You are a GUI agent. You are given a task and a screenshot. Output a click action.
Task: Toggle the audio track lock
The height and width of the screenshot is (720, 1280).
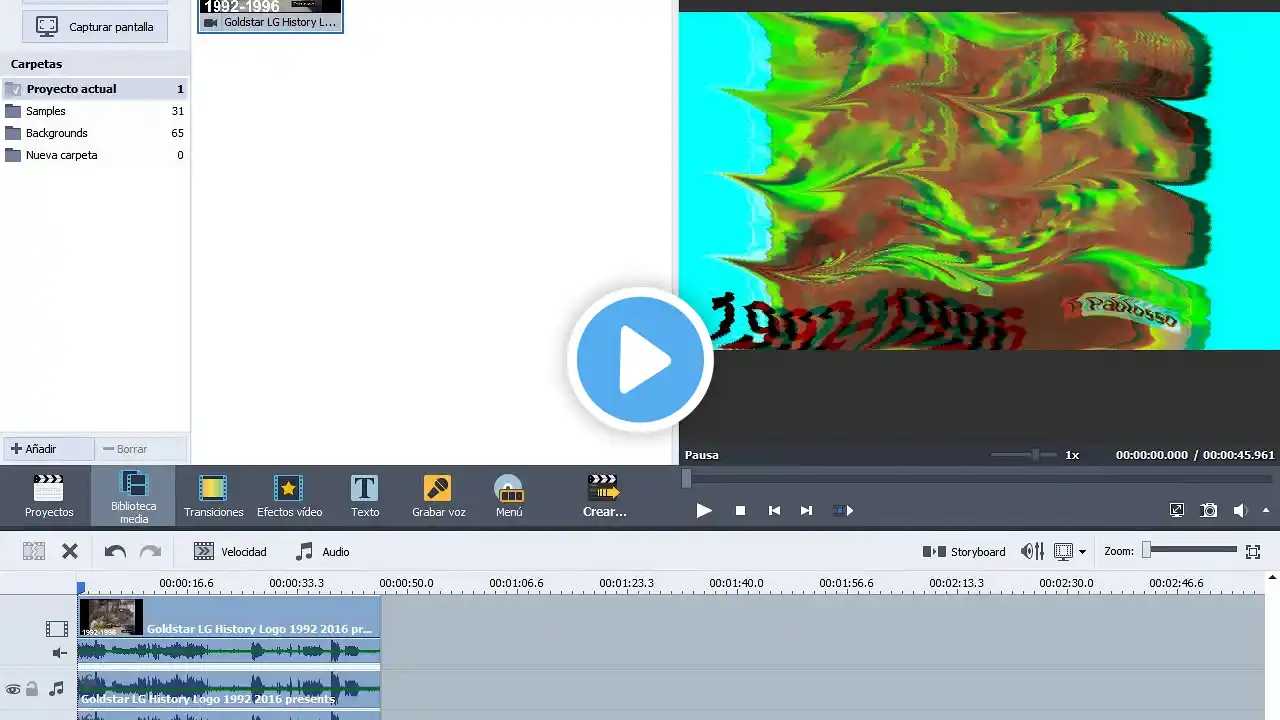32,689
